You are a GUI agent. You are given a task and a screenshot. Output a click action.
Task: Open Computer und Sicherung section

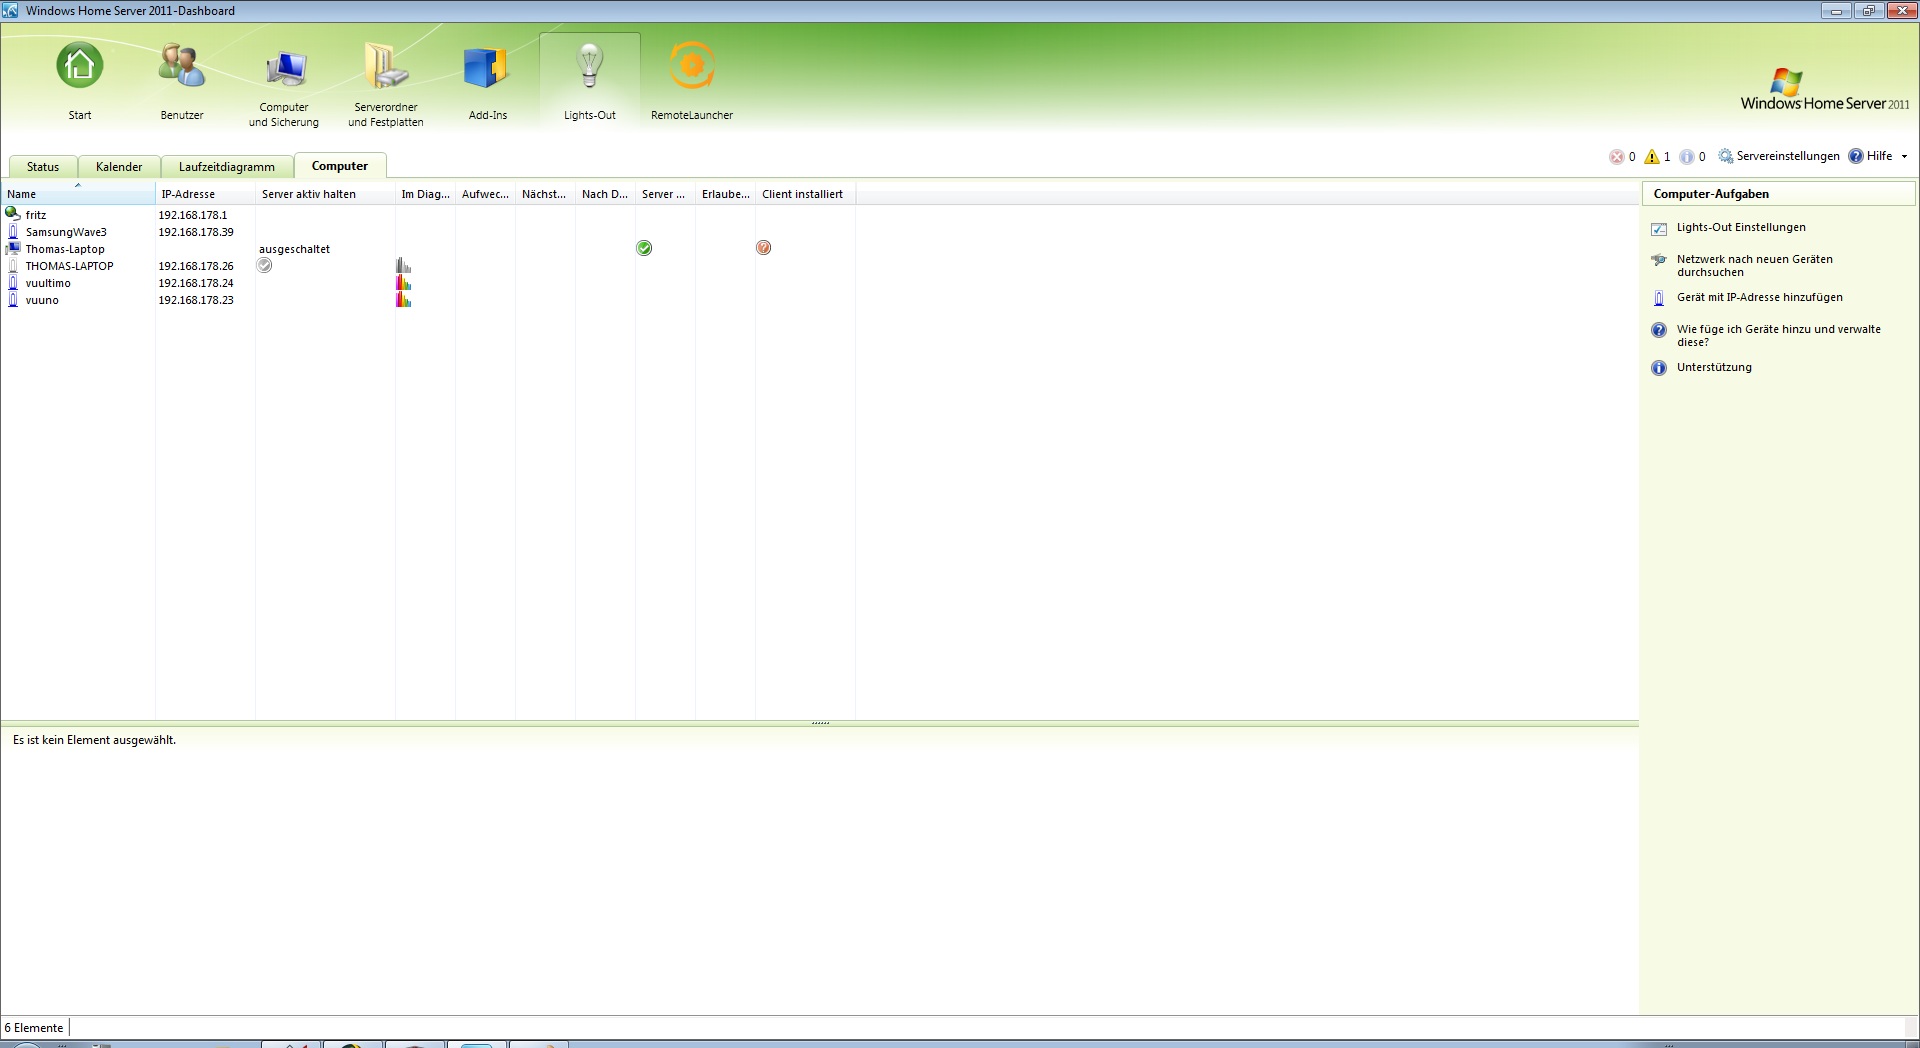(284, 70)
